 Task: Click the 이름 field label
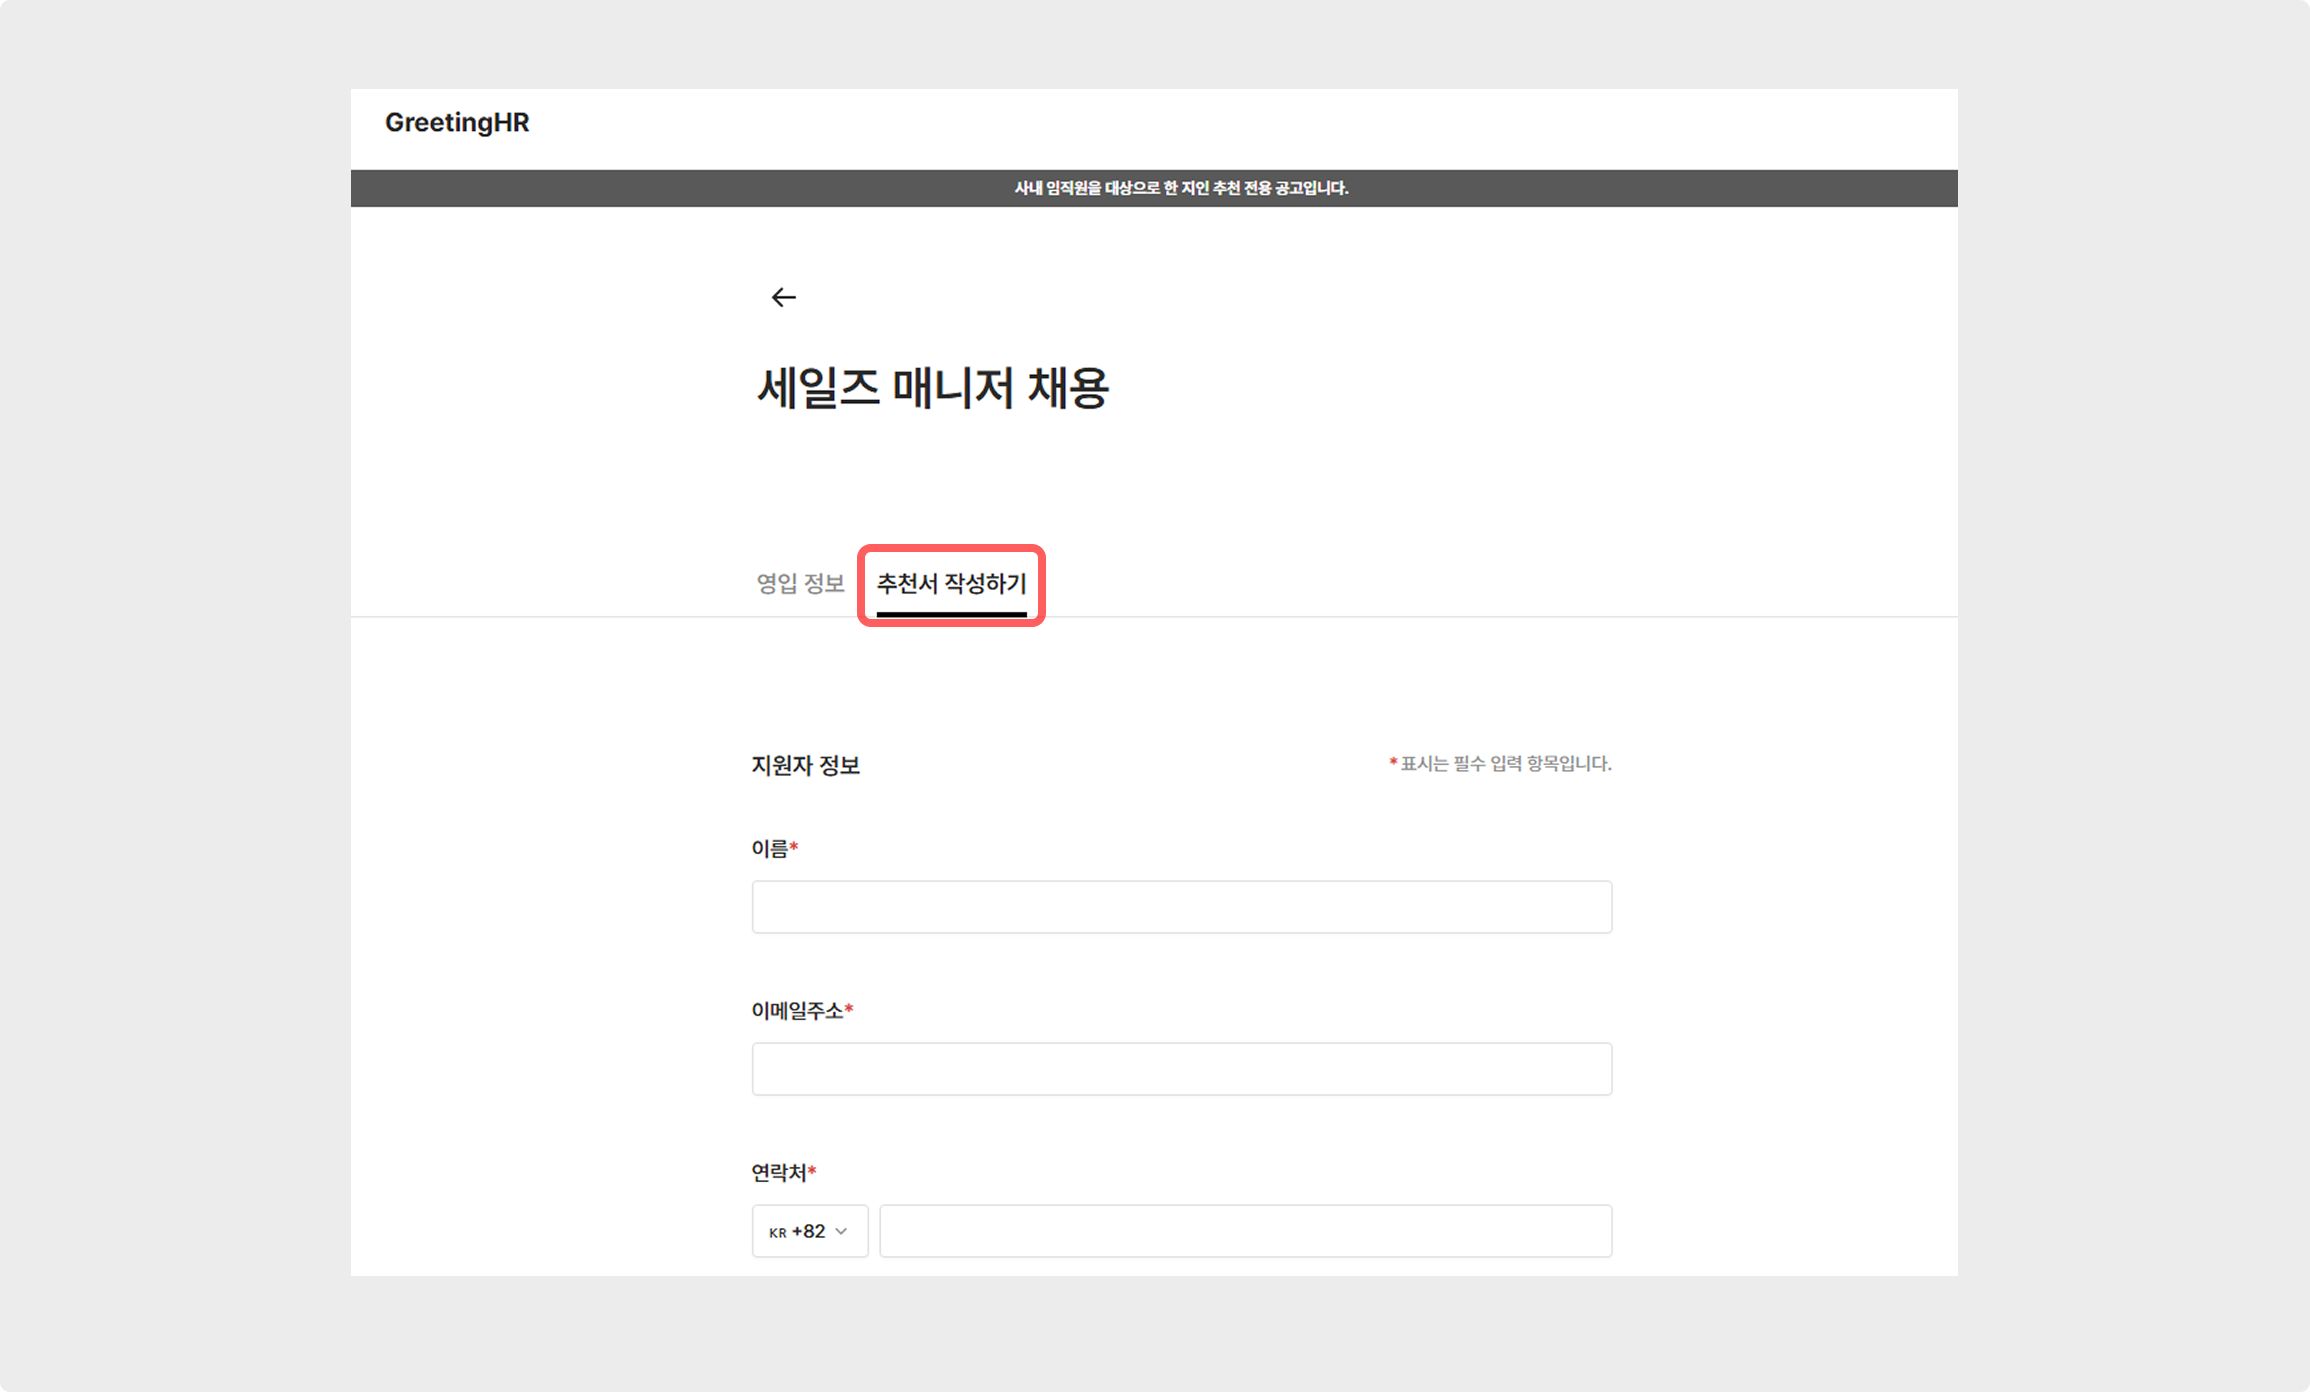tap(769, 849)
